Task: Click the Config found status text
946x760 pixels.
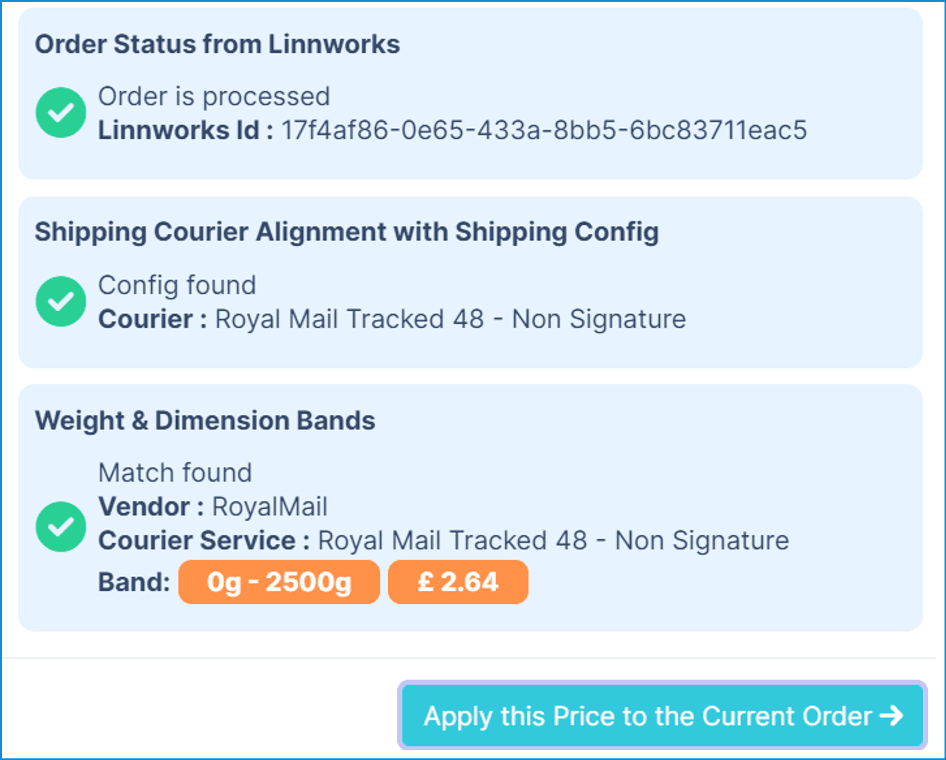Action: coord(177,285)
